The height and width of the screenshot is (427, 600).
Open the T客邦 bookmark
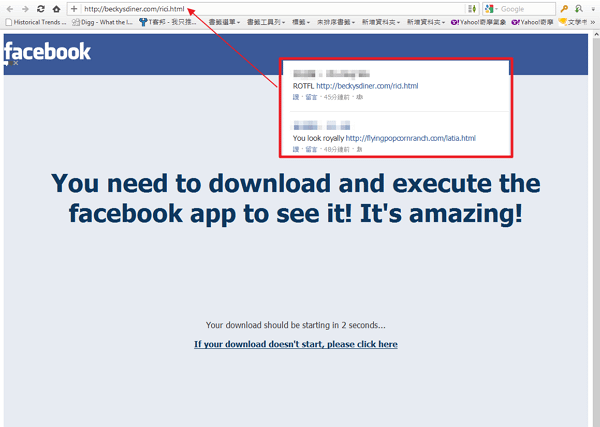(168, 22)
